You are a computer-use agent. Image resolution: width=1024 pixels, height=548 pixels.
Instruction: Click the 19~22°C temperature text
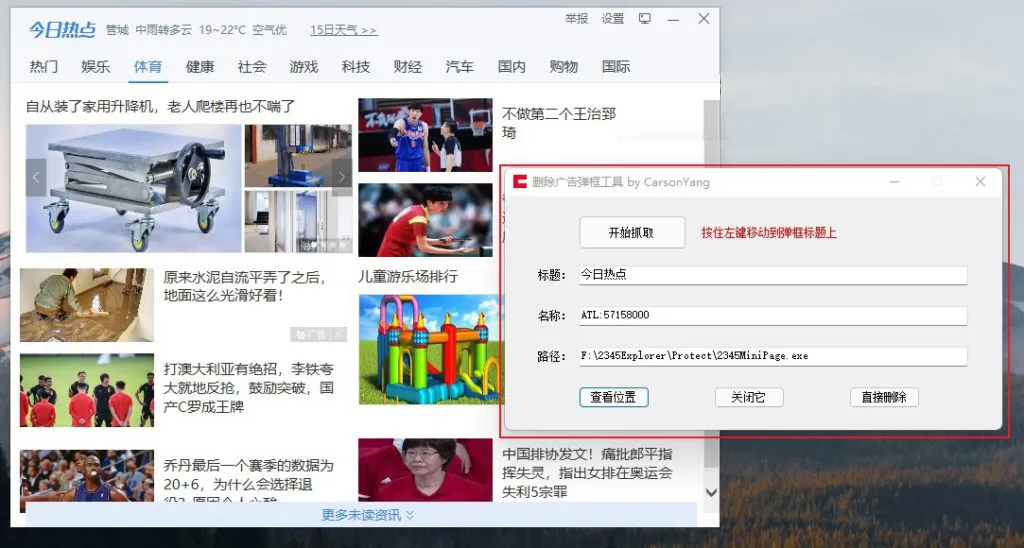click(223, 30)
